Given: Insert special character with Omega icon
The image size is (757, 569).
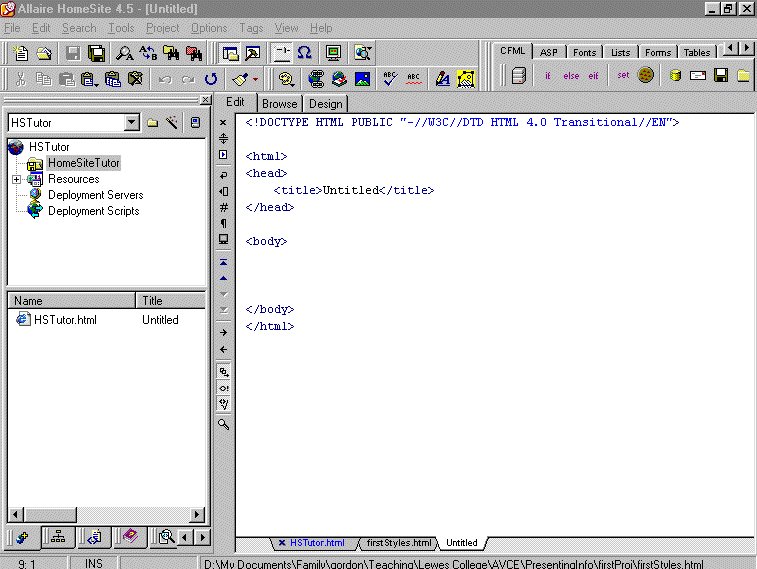Looking at the screenshot, I should coord(304,53).
